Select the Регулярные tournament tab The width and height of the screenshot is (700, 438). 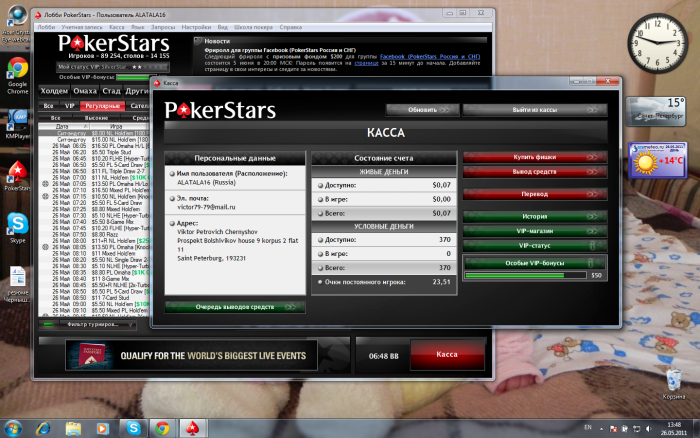102,106
